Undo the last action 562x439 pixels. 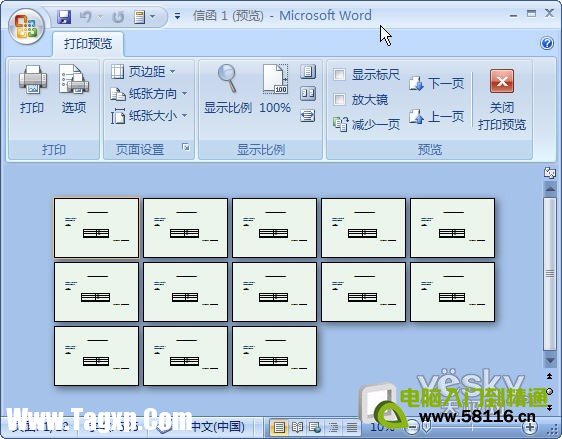[x=86, y=16]
